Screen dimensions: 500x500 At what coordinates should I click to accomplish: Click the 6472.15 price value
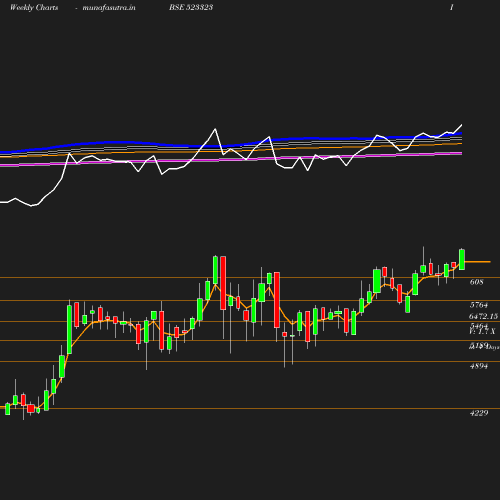[x=483, y=316]
